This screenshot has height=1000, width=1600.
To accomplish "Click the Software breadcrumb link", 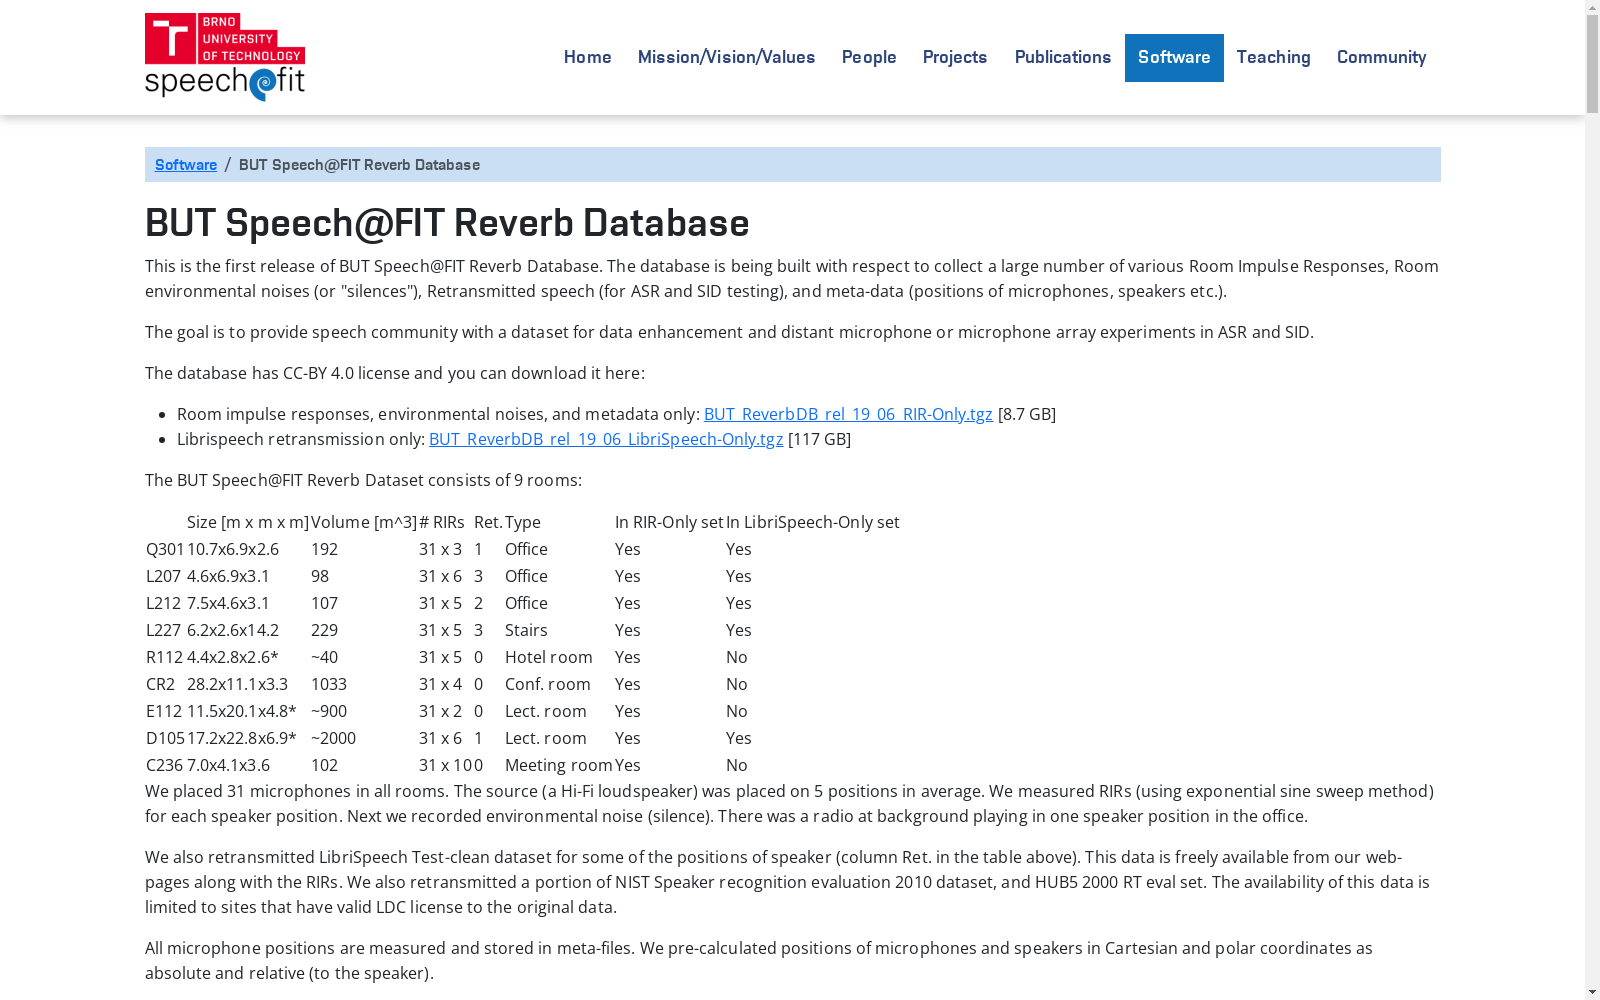I will tap(186, 165).
